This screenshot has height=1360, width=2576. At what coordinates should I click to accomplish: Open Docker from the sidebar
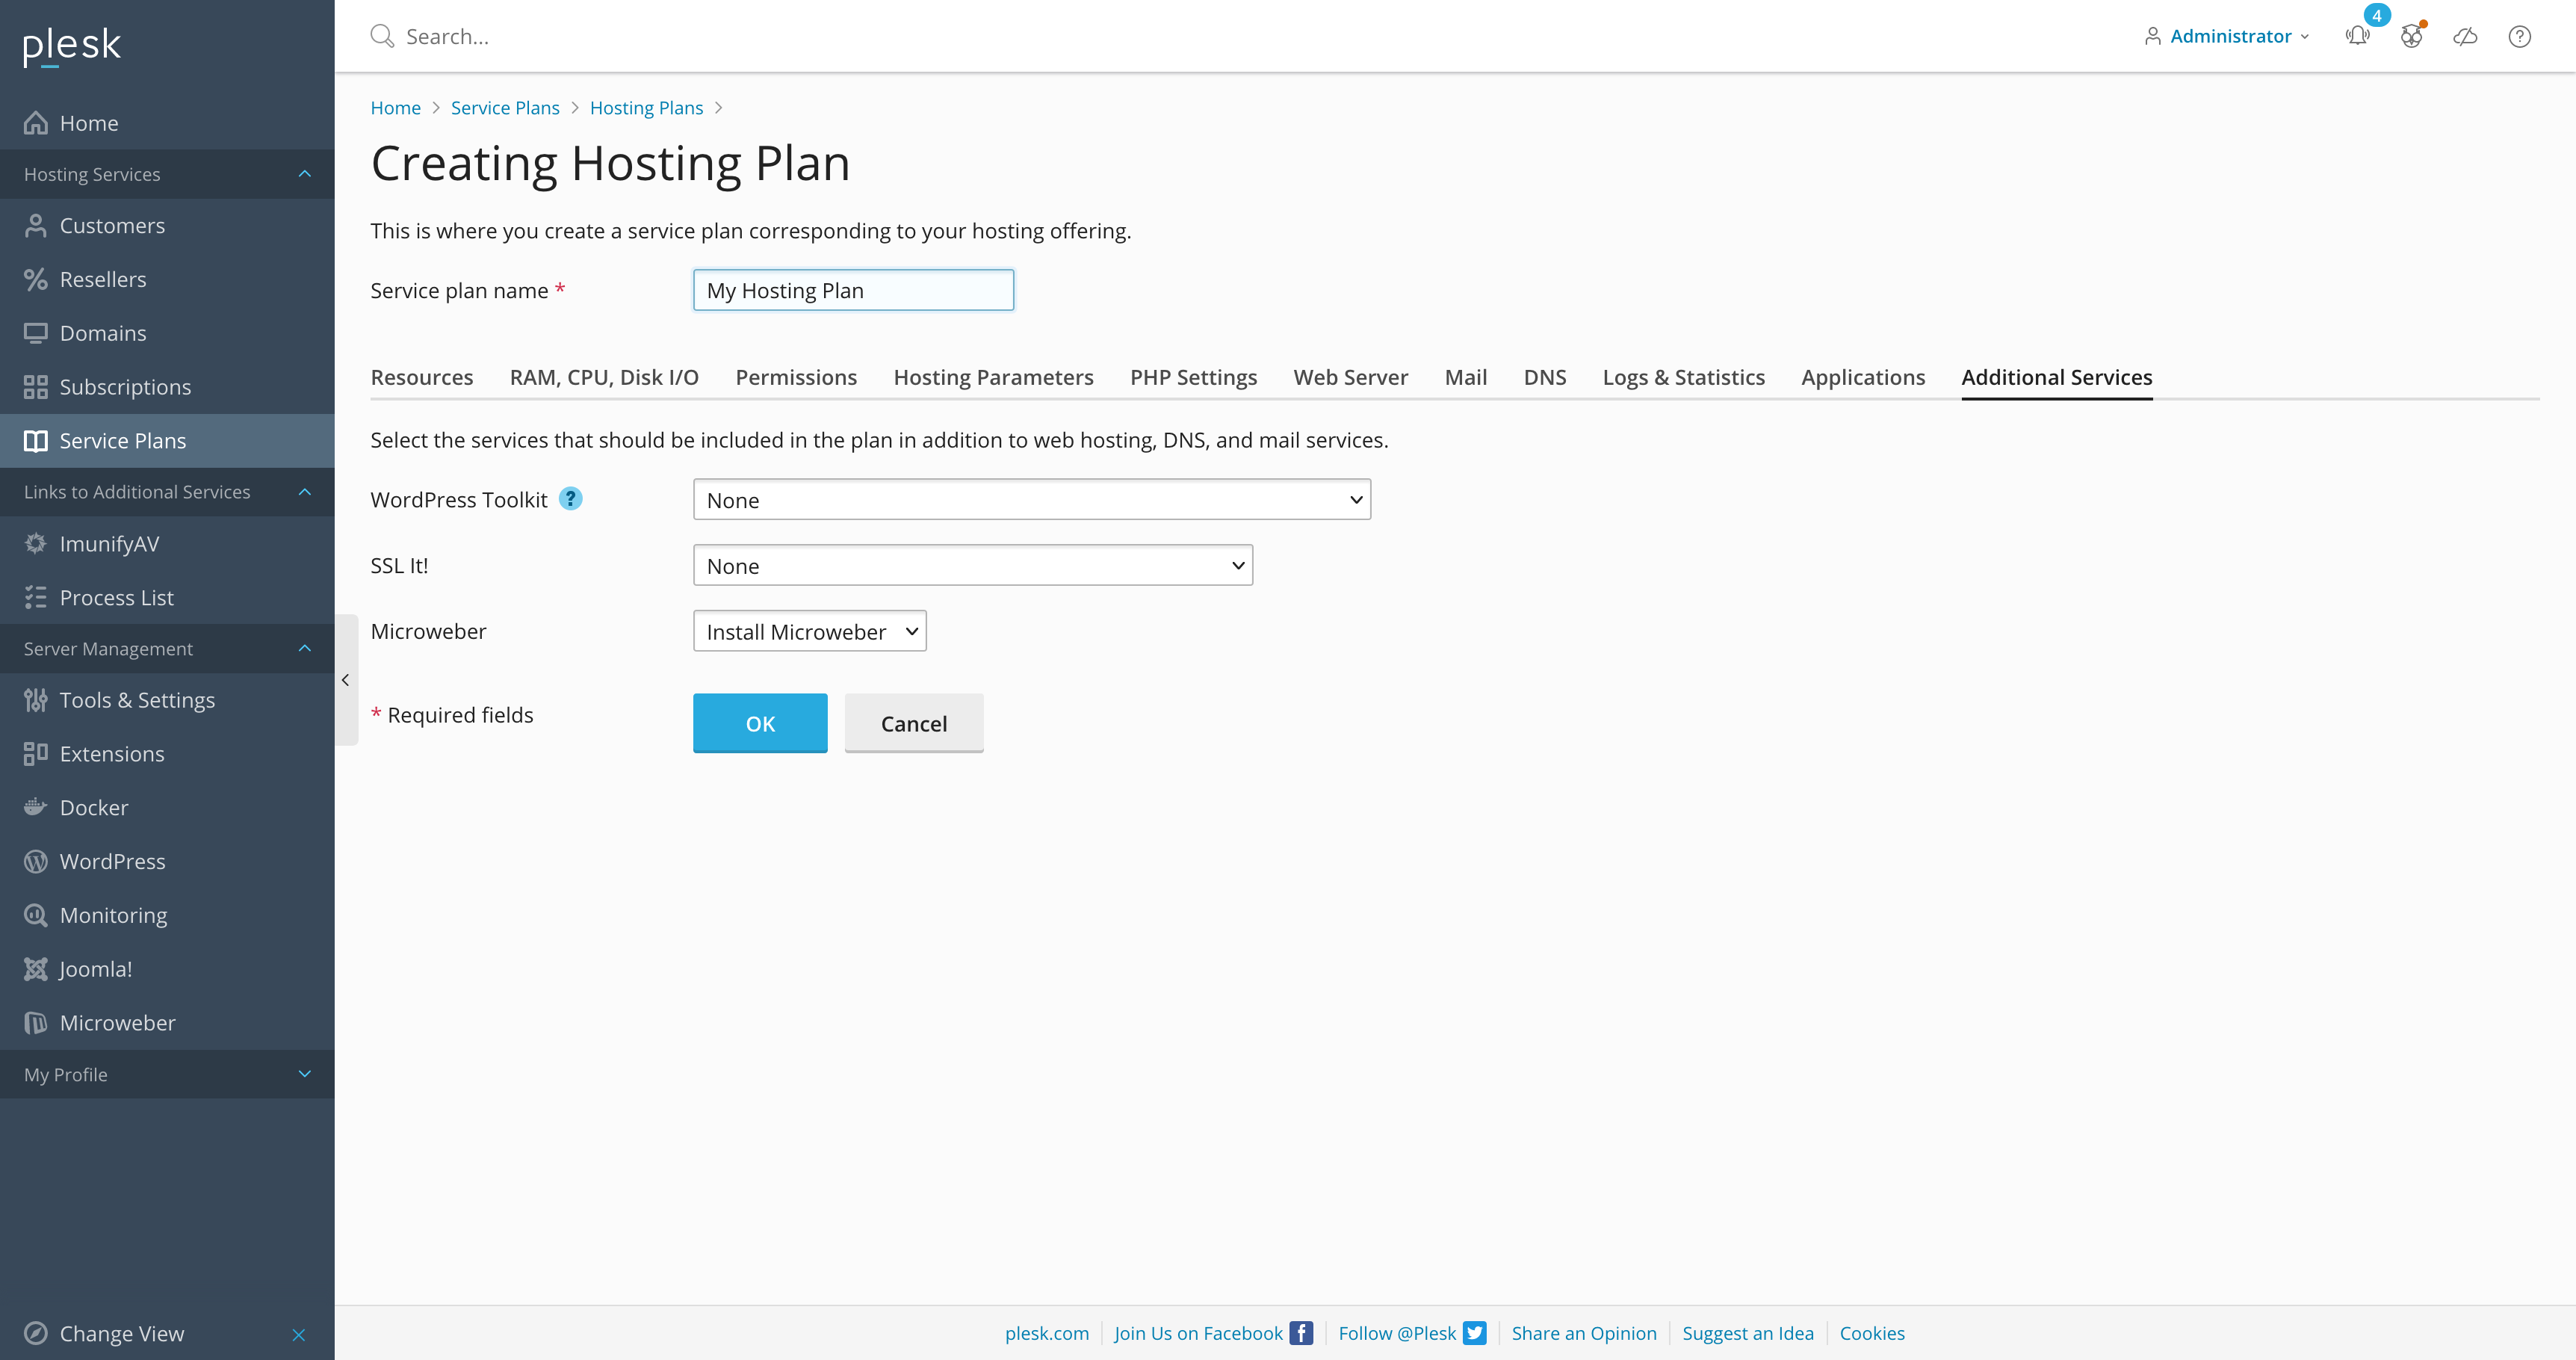93,807
